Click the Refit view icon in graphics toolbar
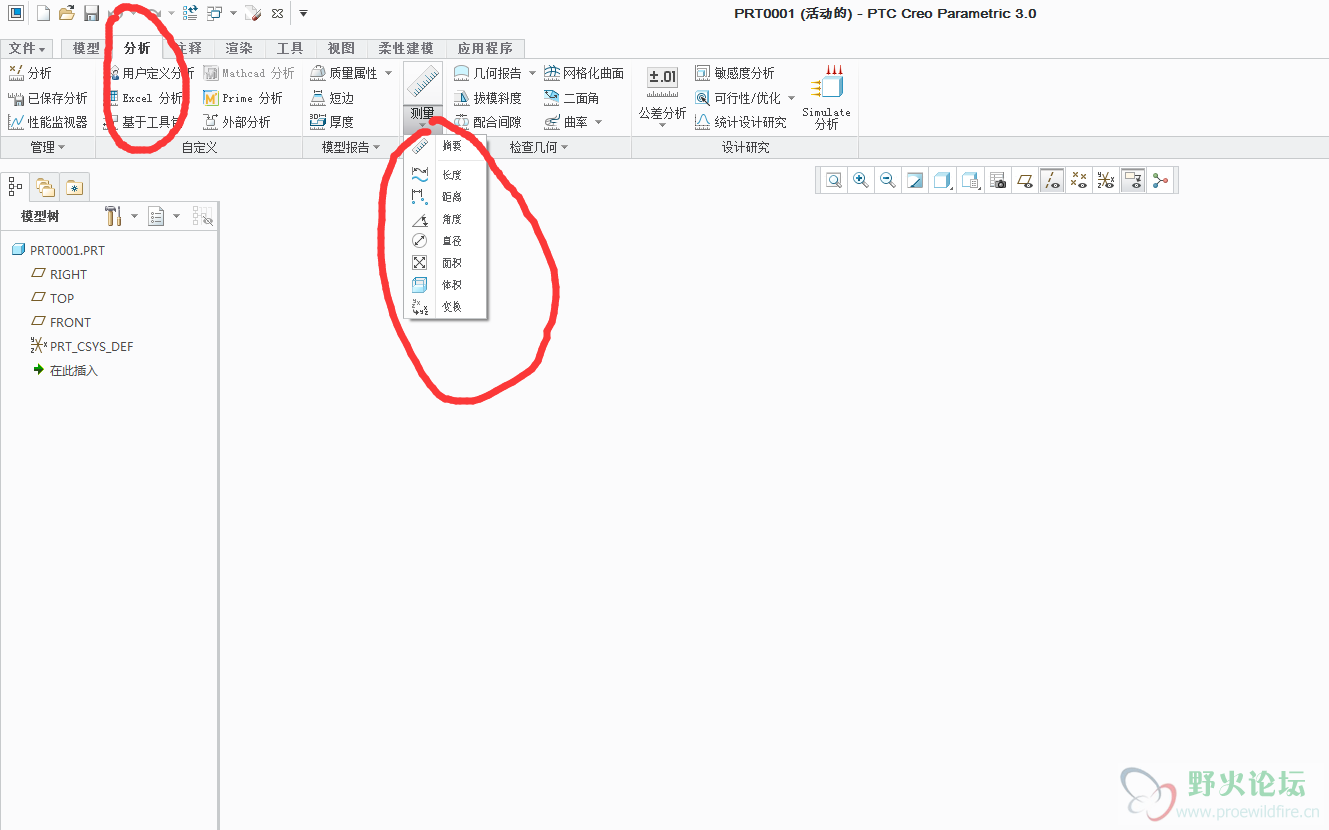This screenshot has width=1329, height=830. click(x=834, y=180)
